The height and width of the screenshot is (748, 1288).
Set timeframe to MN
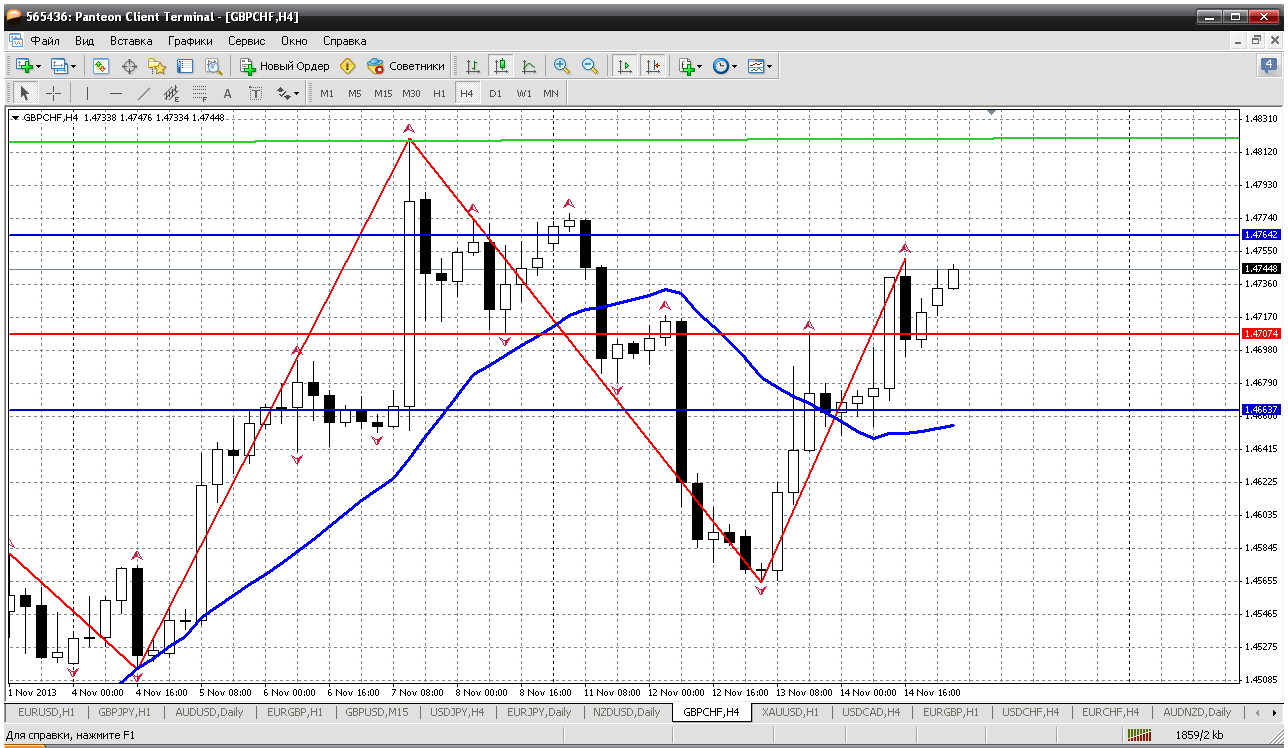point(550,93)
